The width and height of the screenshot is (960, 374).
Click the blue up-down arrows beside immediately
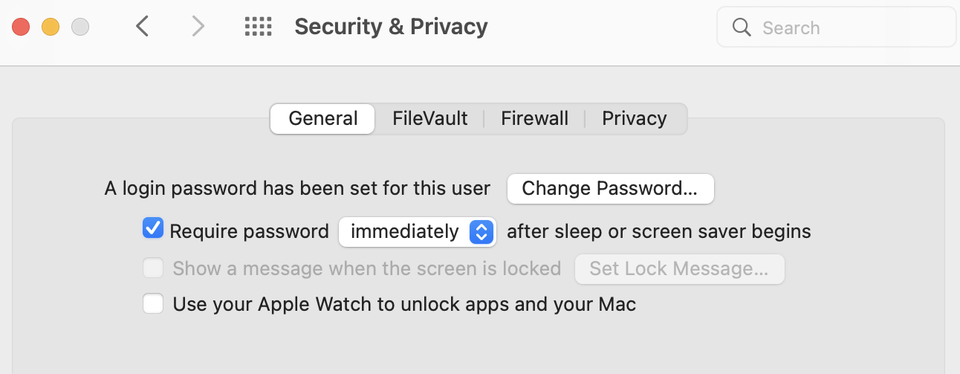tap(481, 232)
